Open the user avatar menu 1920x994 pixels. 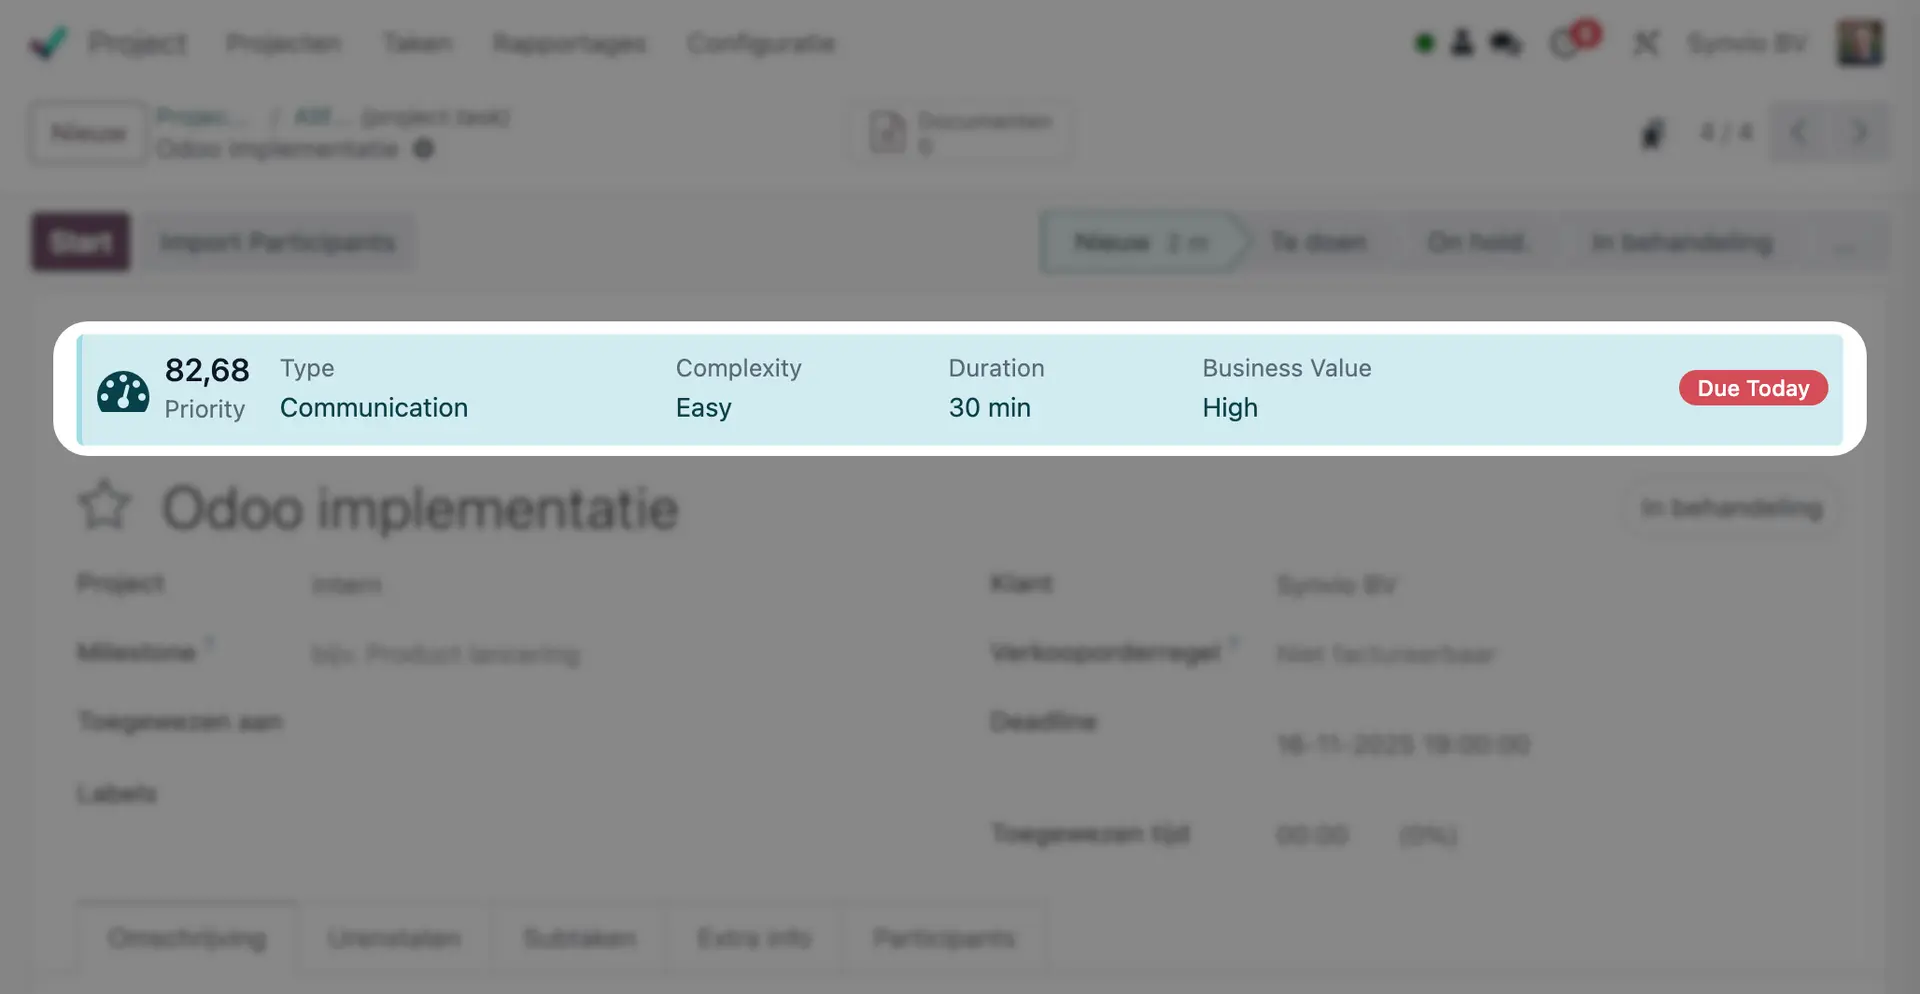click(x=1860, y=43)
